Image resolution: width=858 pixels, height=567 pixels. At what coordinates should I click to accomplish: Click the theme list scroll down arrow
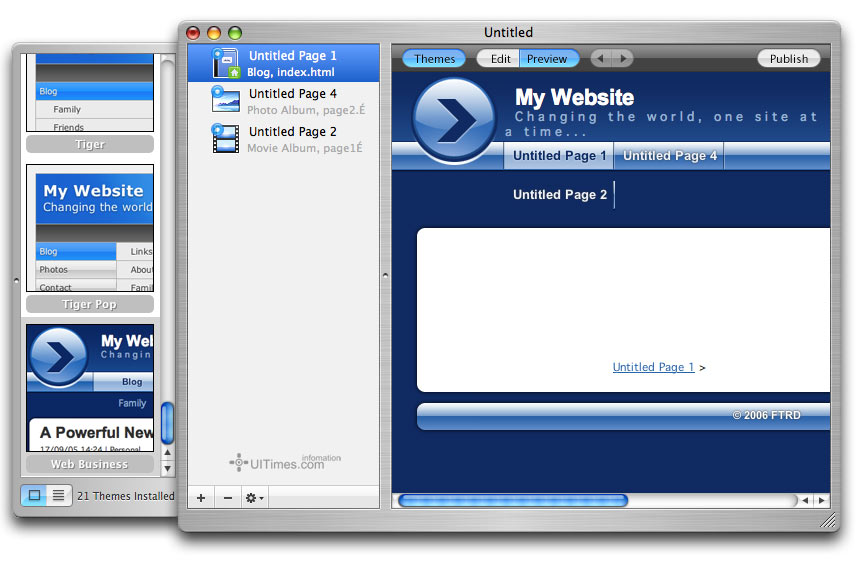167,468
